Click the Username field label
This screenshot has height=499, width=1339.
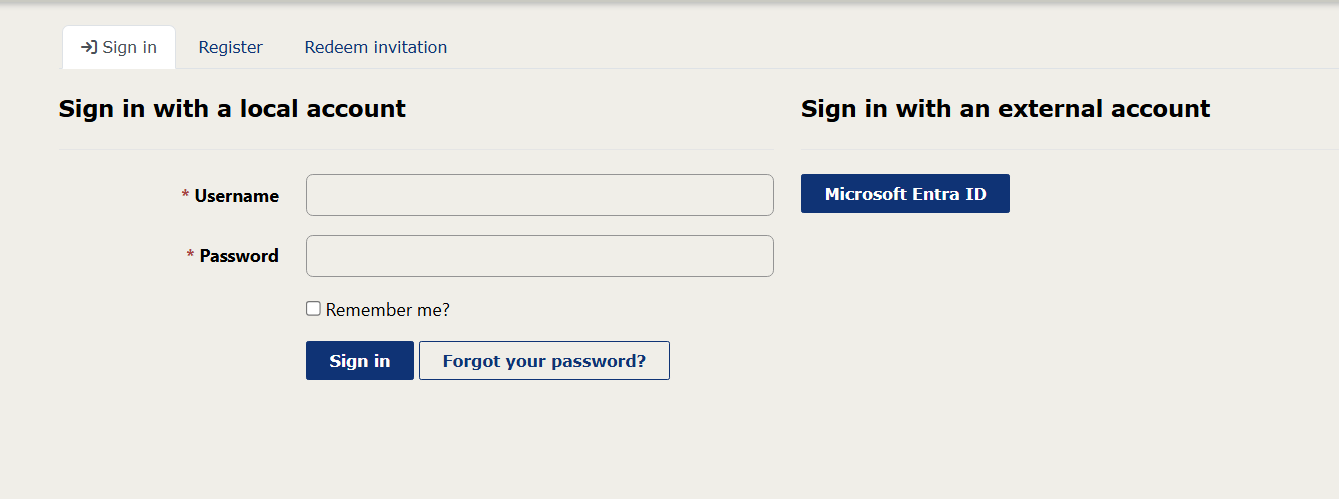point(236,196)
